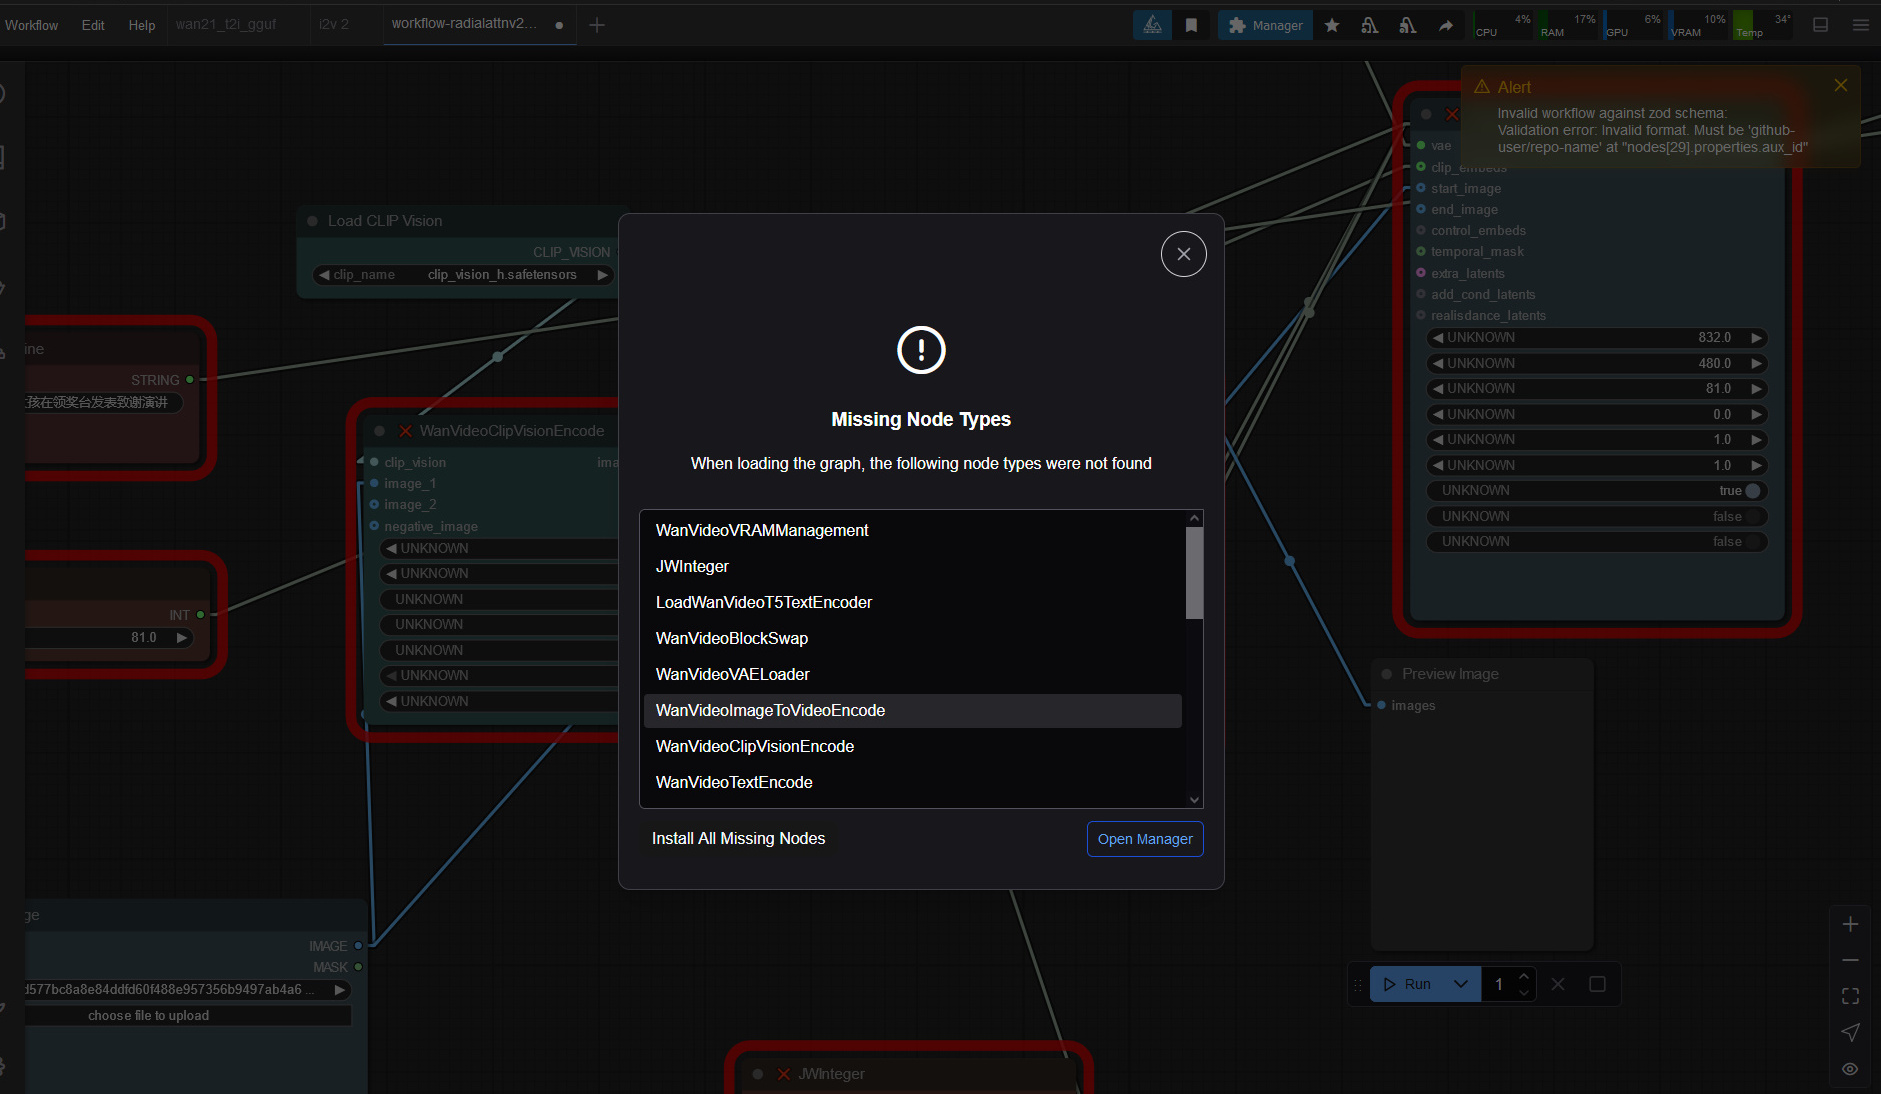Image resolution: width=1881 pixels, height=1094 pixels.
Task: Zoom out with the minus canvas control
Action: tap(1851, 960)
